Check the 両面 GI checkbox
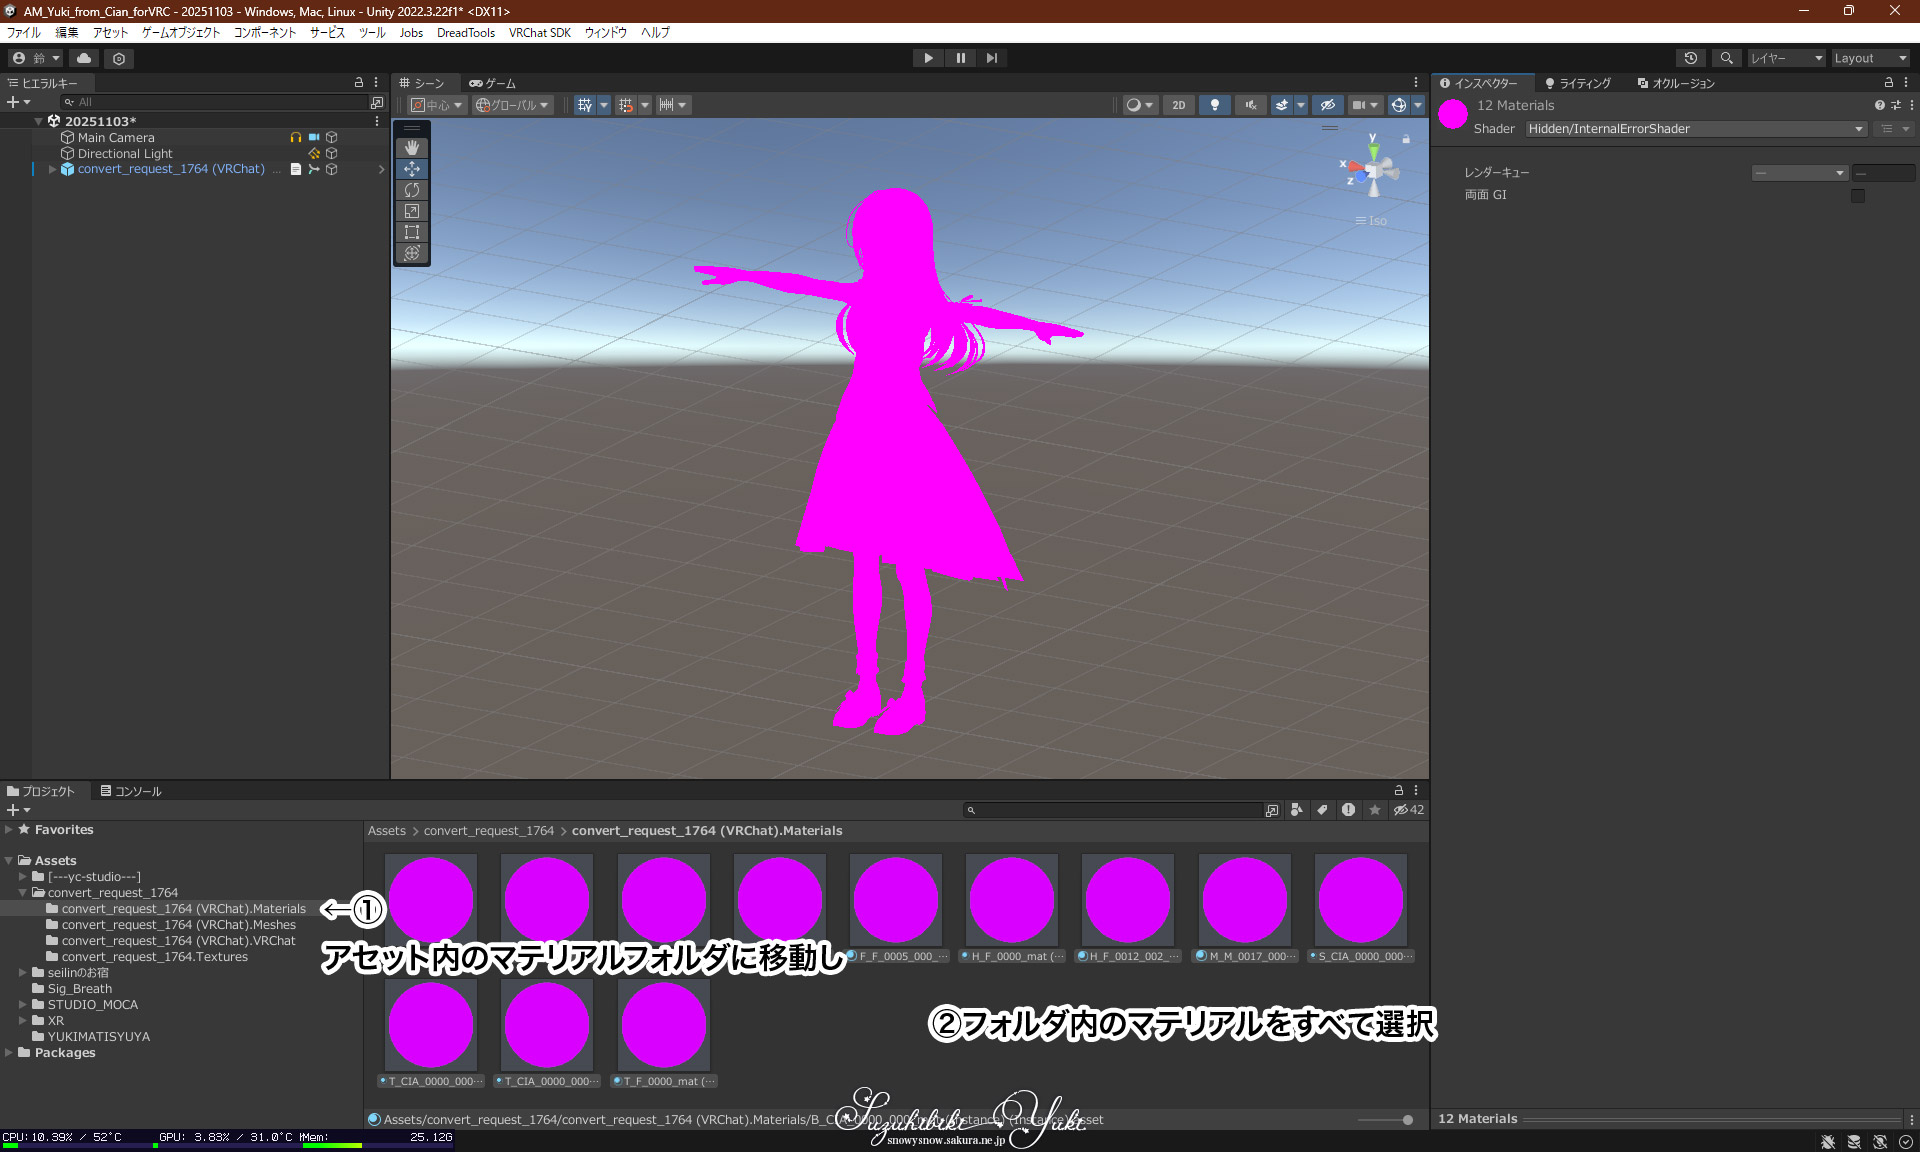The image size is (1920, 1152). click(x=1857, y=195)
